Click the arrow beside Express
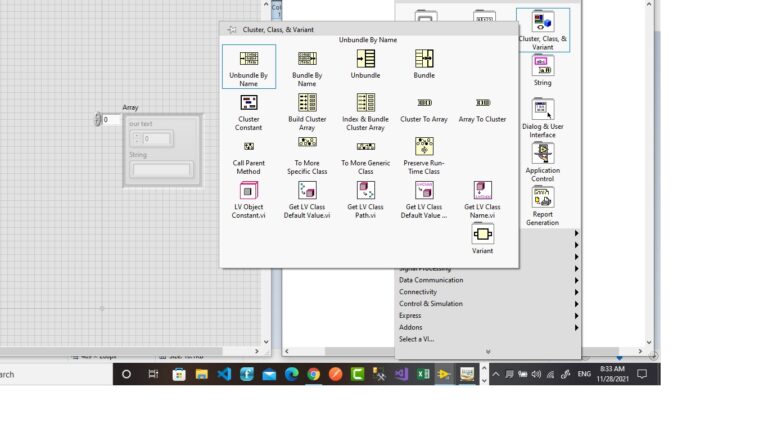 tap(576, 316)
